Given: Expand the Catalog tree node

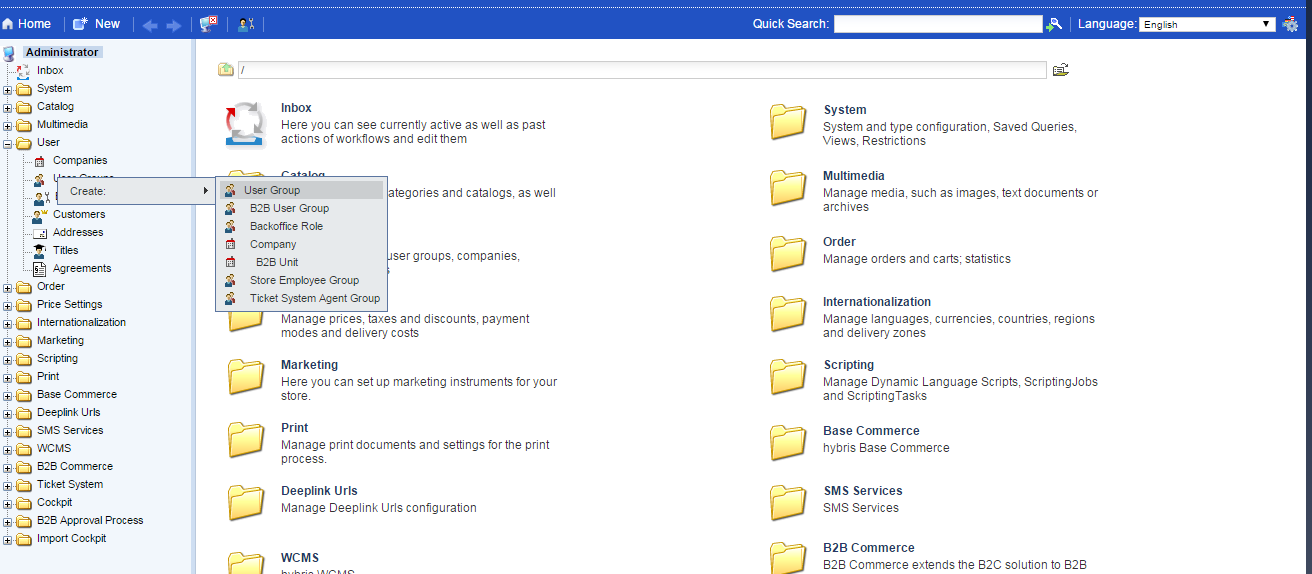Looking at the screenshot, I should tap(7, 107).
